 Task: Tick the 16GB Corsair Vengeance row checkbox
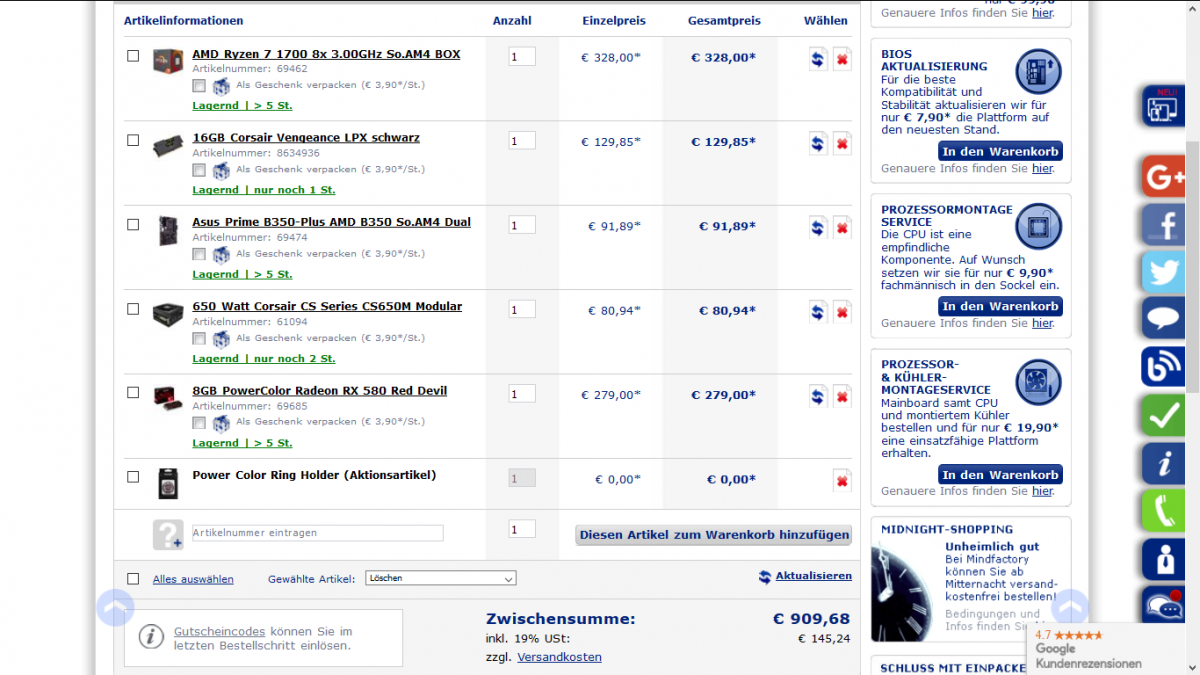[133, 140]
